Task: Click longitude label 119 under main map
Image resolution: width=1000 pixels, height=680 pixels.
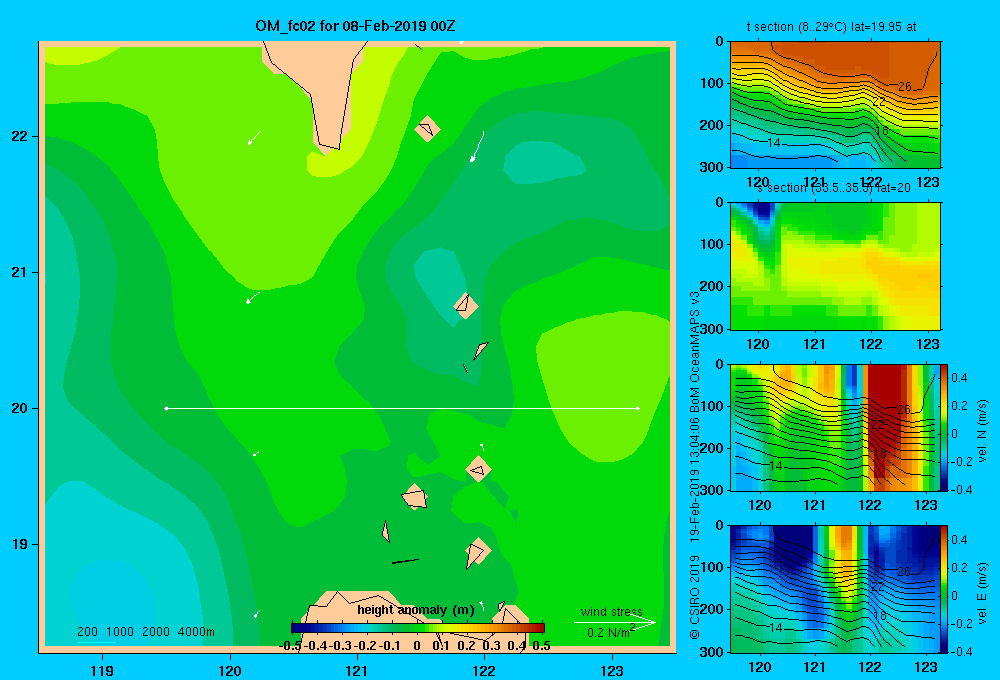Action: pos(103,670)
